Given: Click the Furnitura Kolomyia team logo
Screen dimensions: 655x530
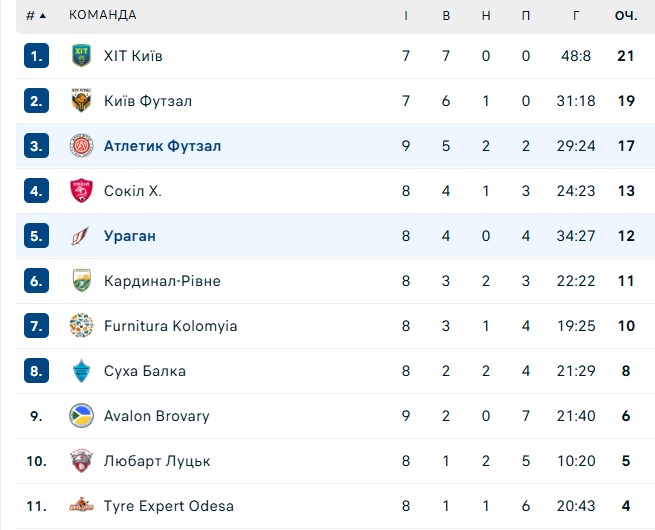Looking at the screenshot, I should click(81, 326).
